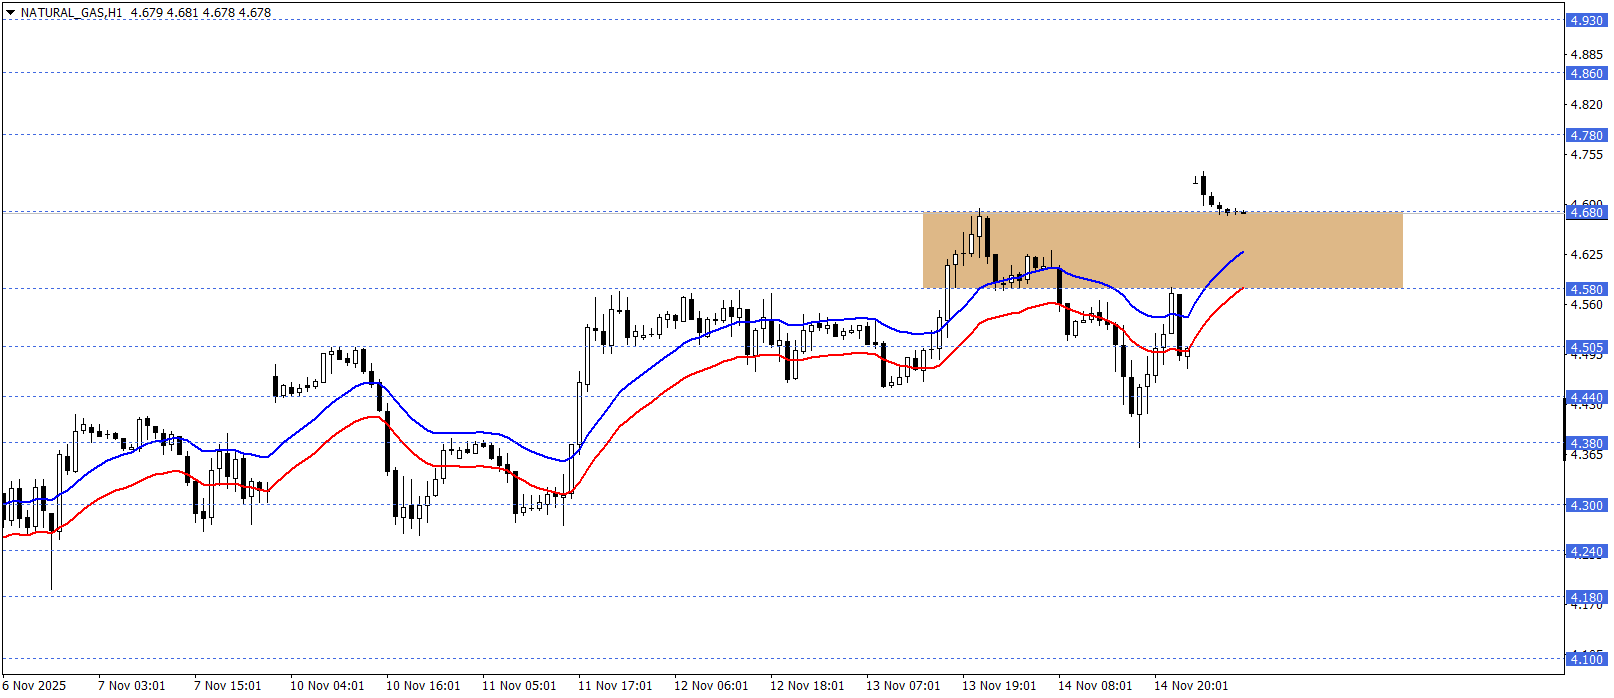Click the 4.860 price level label
The image size is (1614, 698).
[x=1585, y=74]
